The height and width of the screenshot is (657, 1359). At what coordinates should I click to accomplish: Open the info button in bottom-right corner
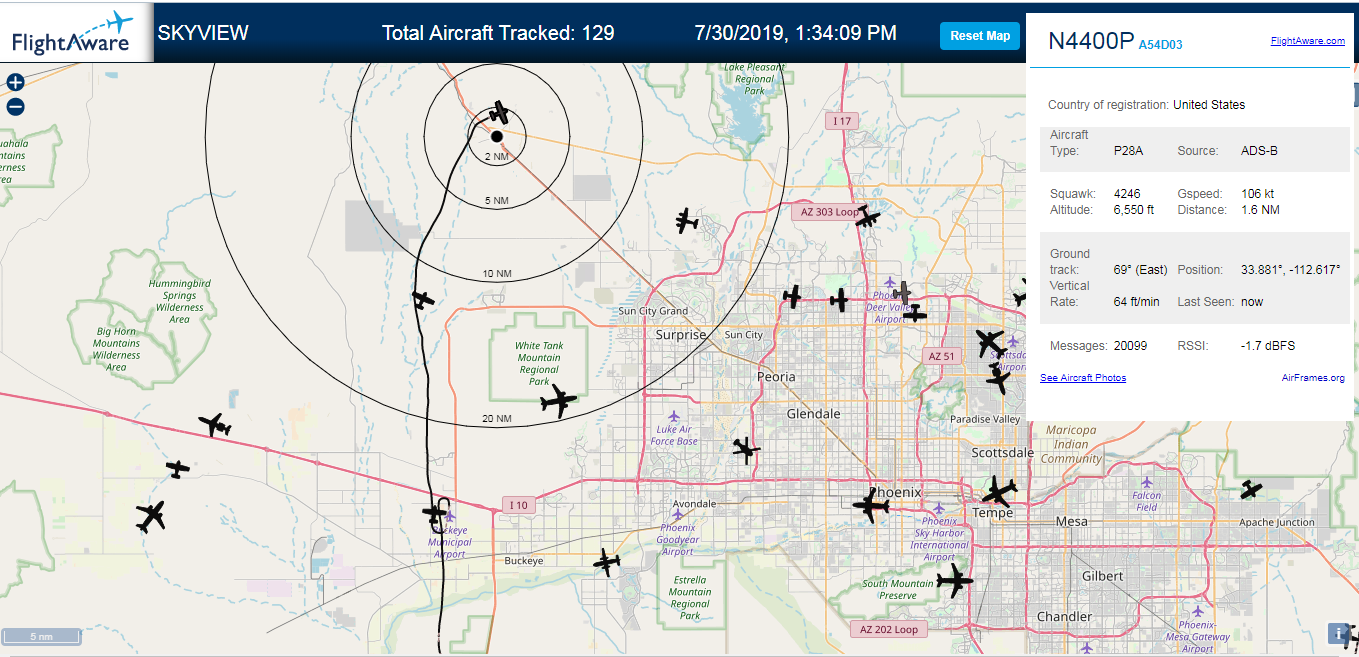pyautogui.click(x=1338, y=632)
